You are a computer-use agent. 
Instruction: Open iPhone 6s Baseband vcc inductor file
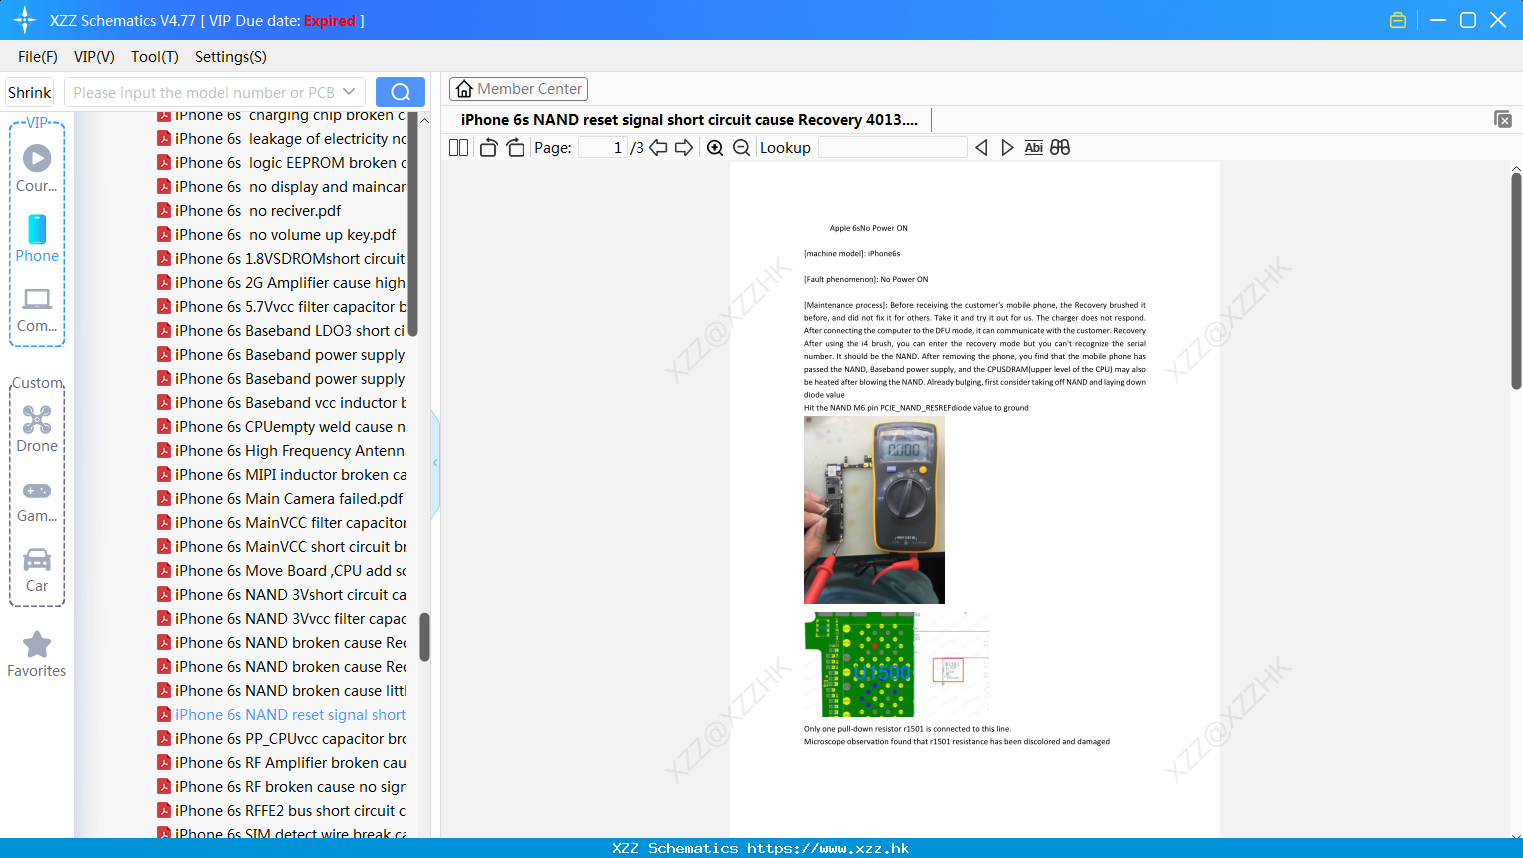click(x=281, y=403)
